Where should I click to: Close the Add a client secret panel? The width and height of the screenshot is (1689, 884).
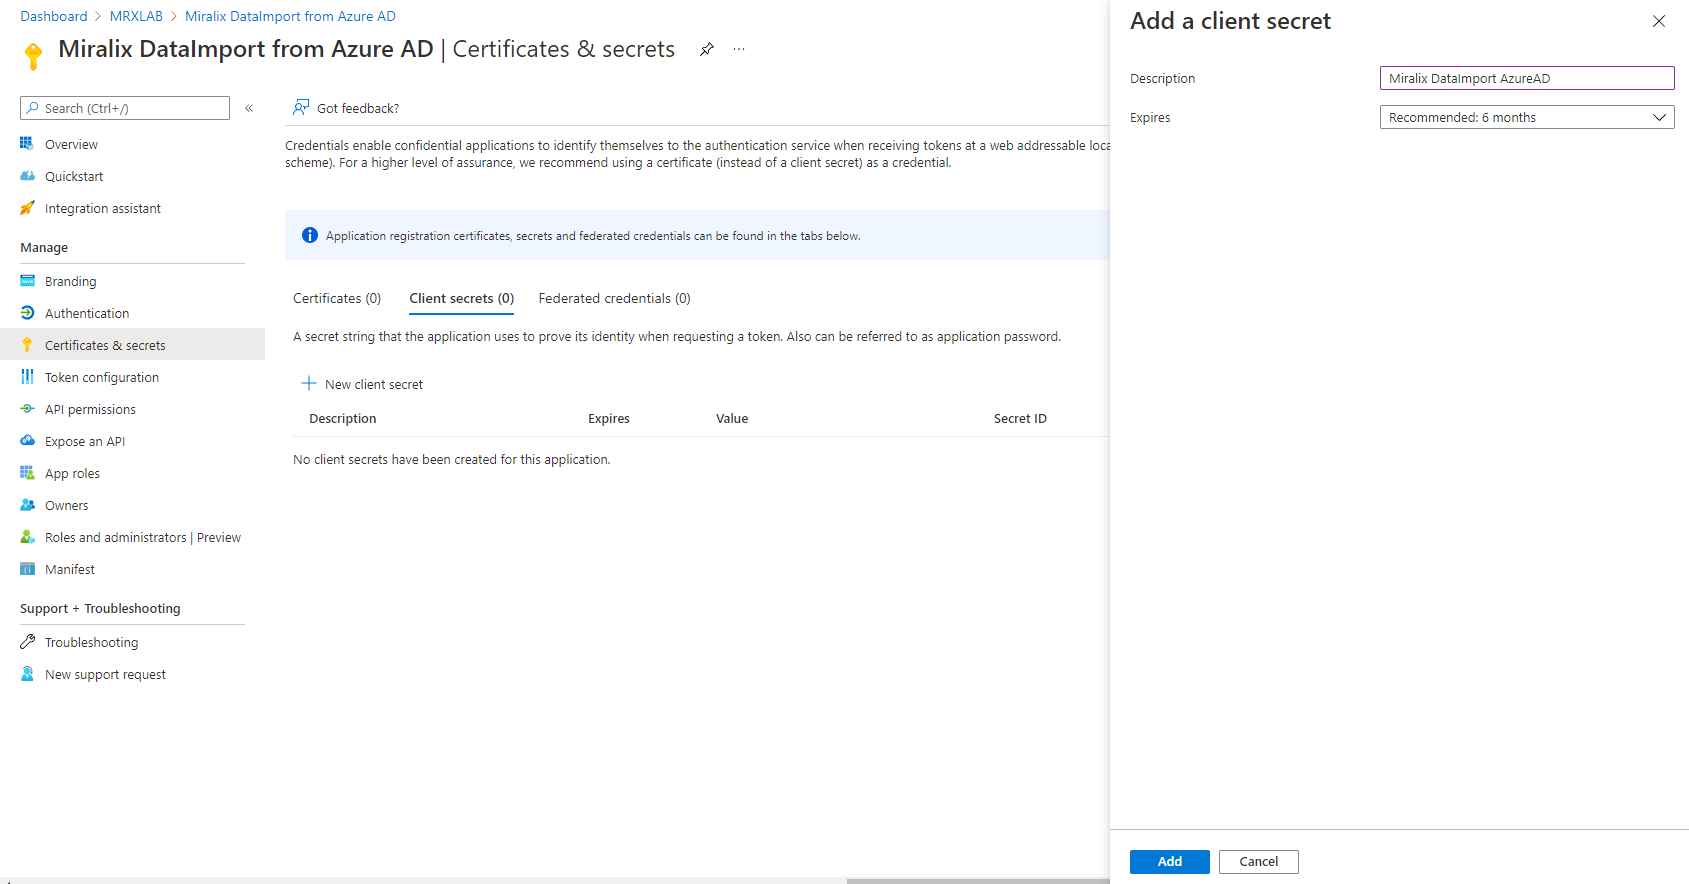click(1659, 21)
